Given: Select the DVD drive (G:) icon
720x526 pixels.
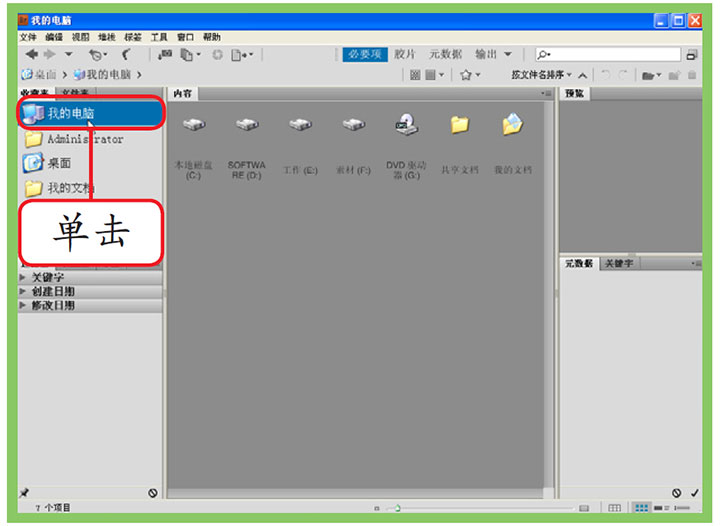Looking at the screenshot, I should (407, 126).
